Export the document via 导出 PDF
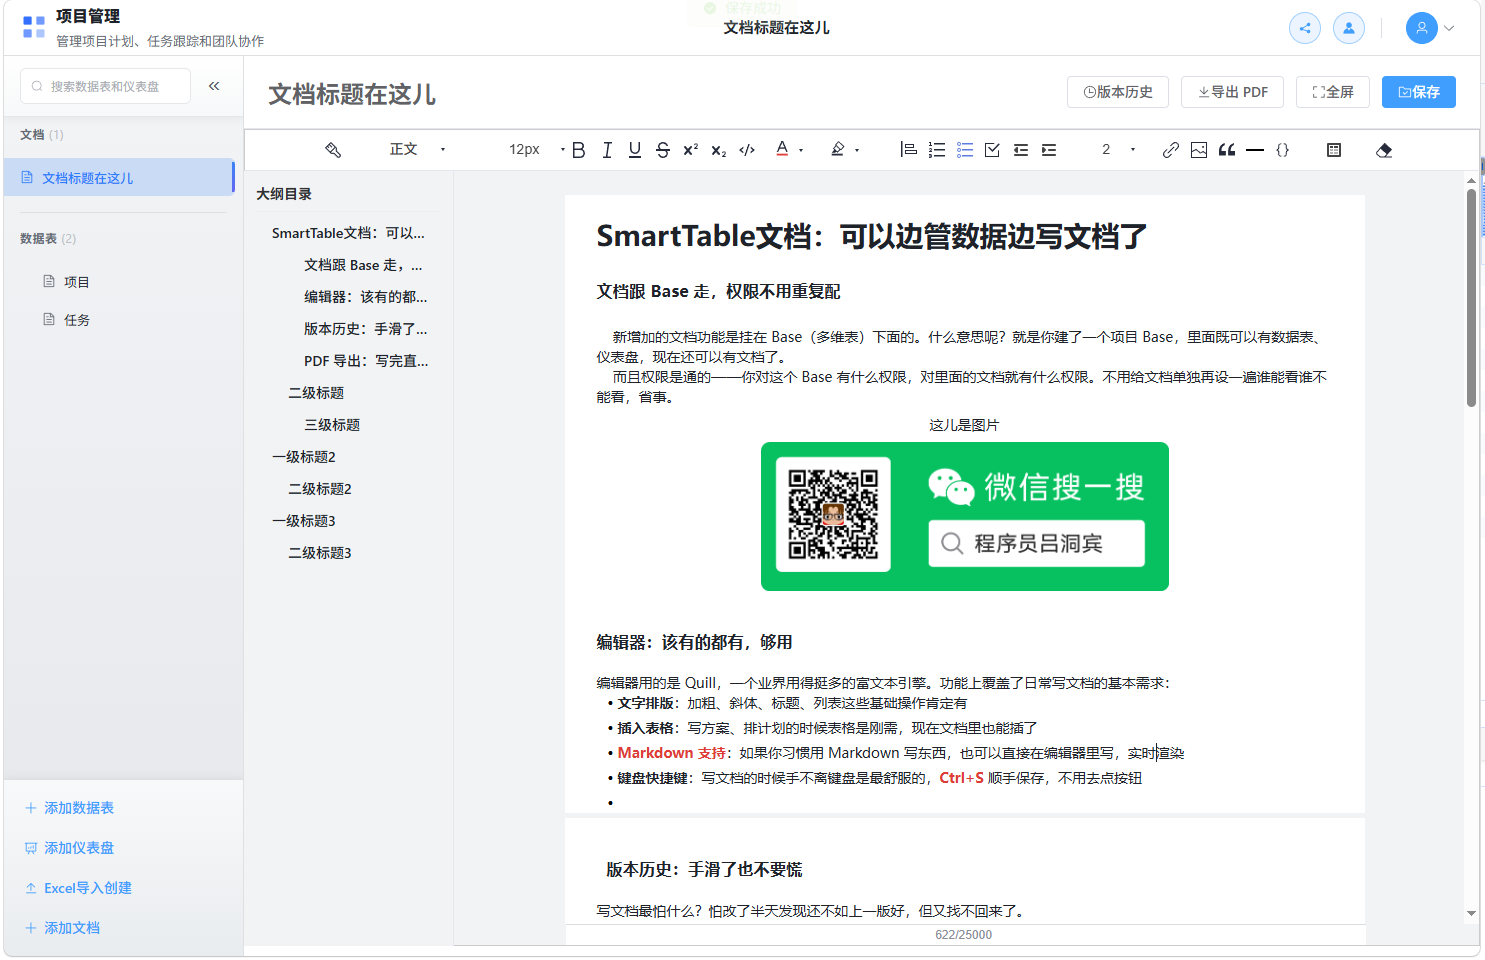 point(1233,92)
